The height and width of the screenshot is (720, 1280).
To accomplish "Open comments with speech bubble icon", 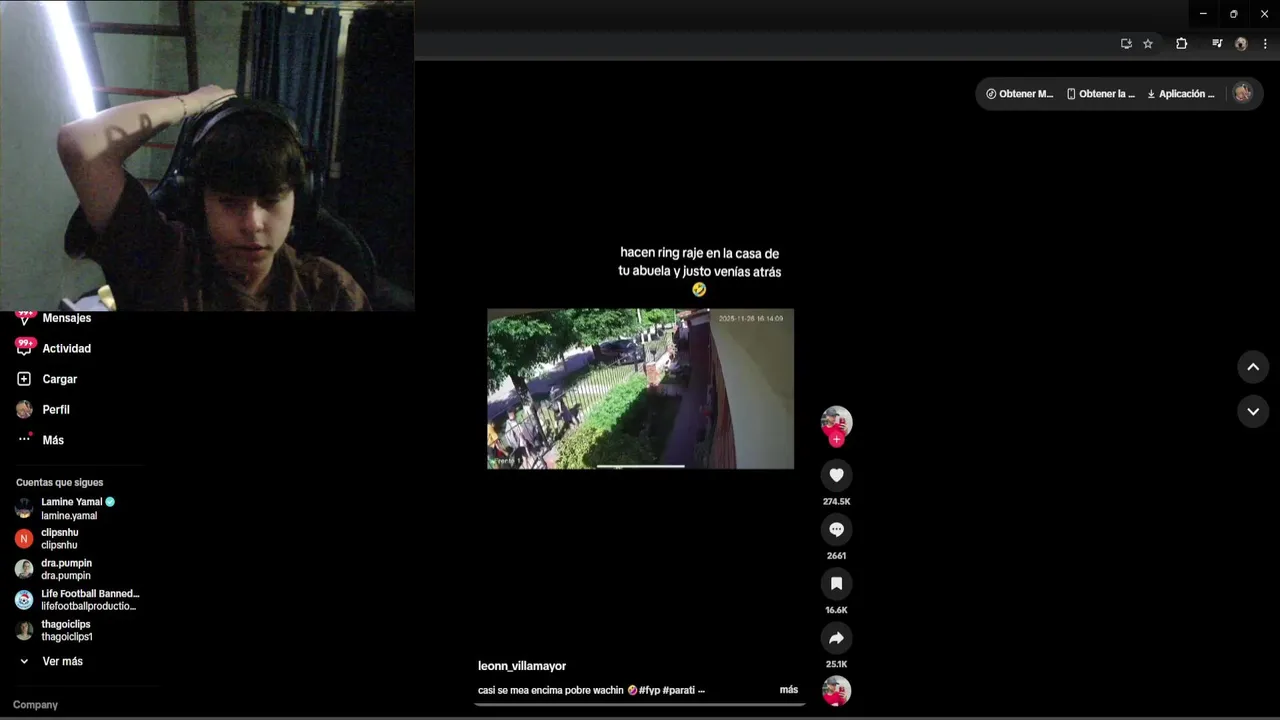I will 836,529.
